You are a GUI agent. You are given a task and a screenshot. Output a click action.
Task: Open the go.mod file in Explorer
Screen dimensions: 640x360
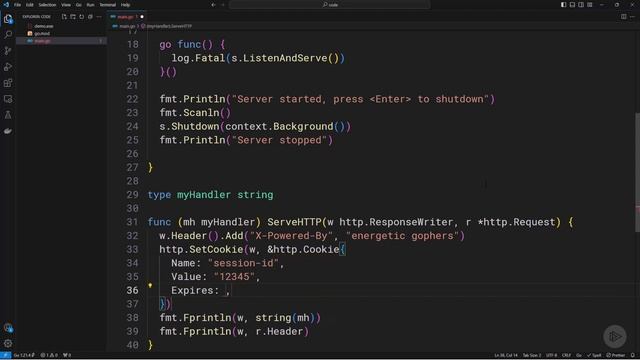(x=42, y=33)
